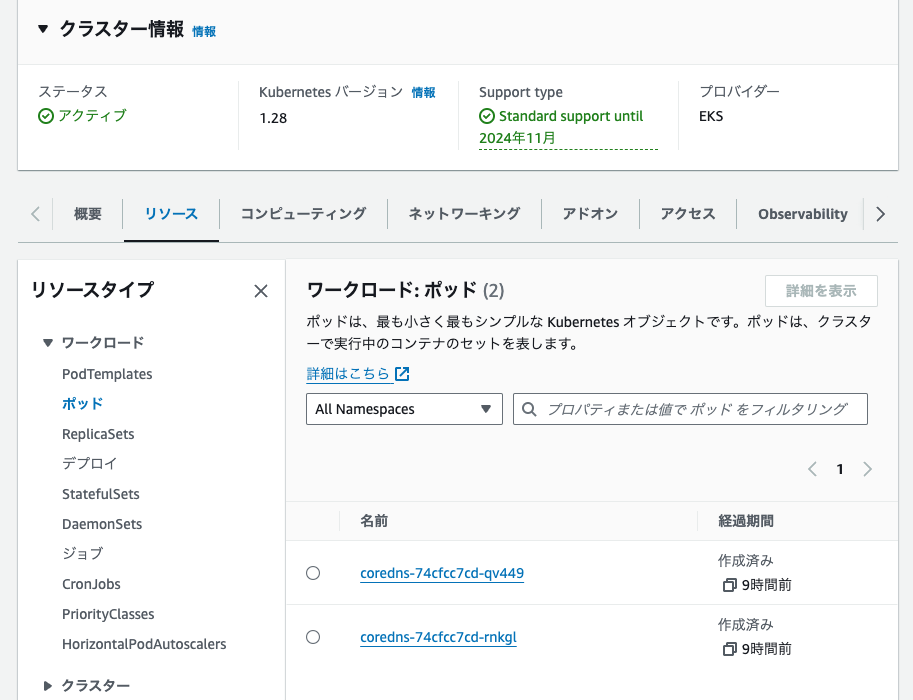Click 9時間前 text in the qv449 row

766,585
